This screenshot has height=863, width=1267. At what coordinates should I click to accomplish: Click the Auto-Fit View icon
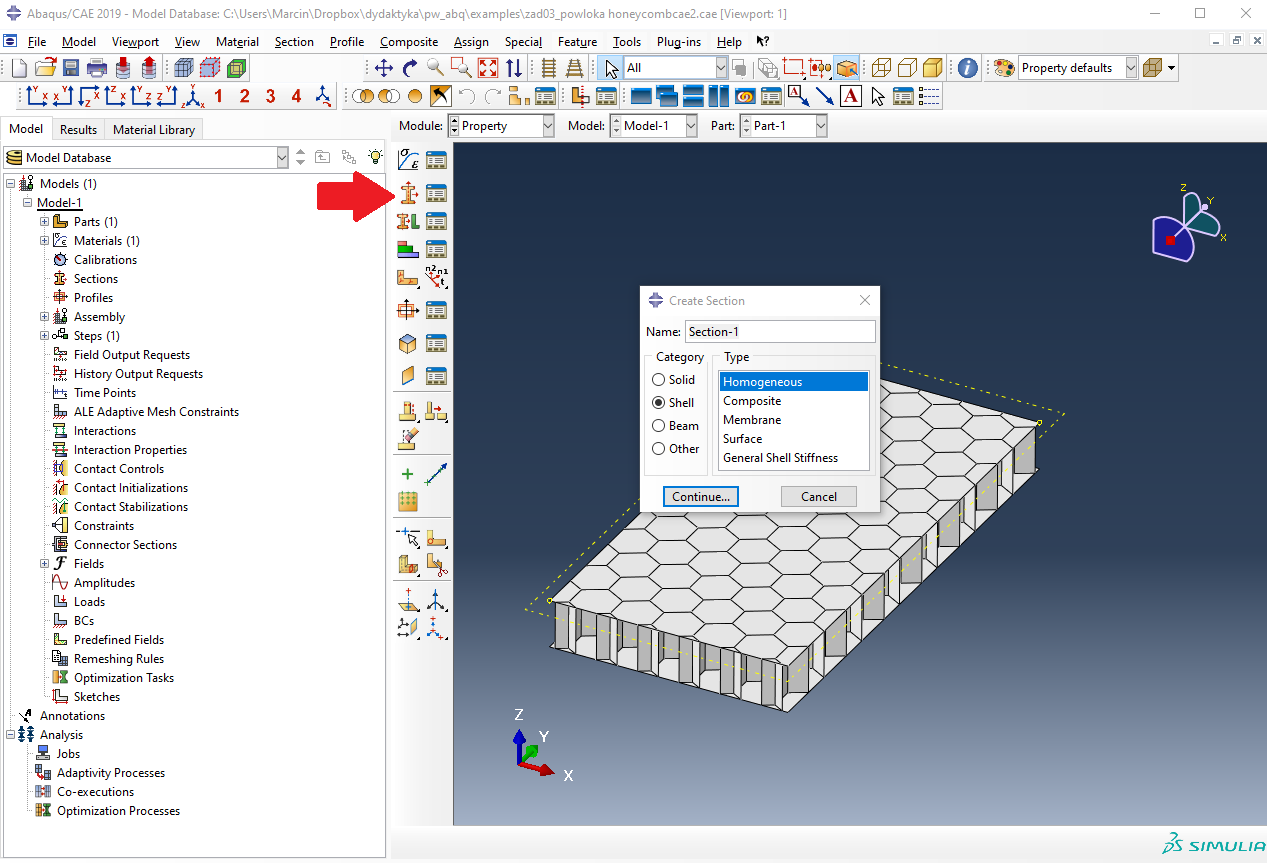point(488,68)
